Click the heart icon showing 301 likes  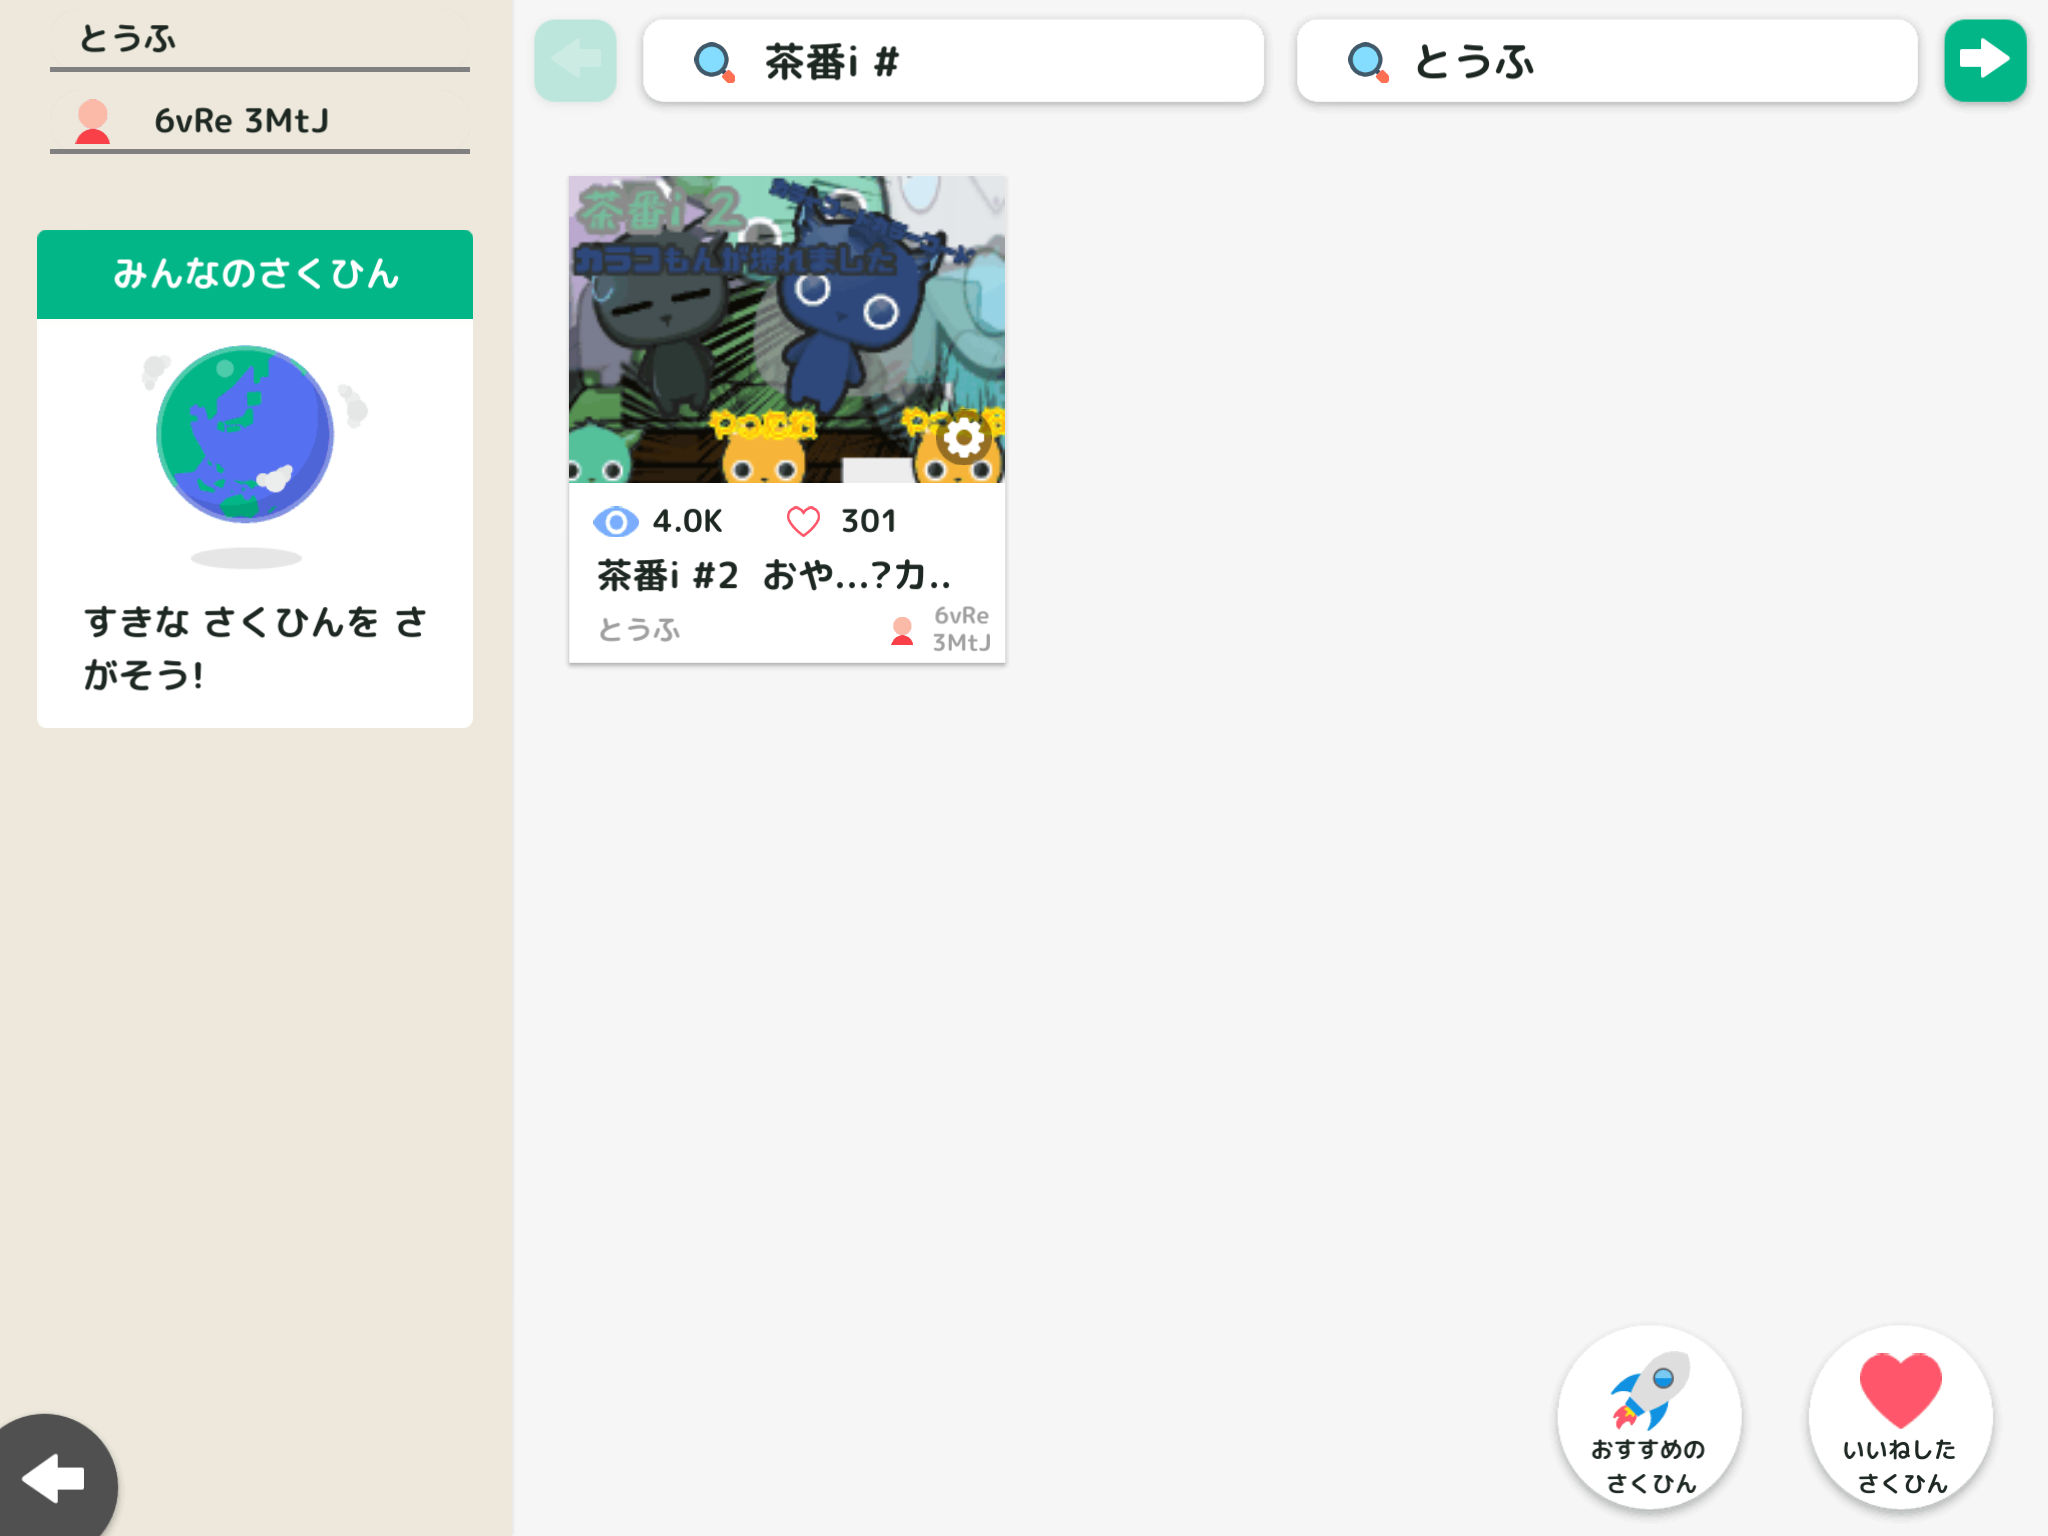click(803, 521)
